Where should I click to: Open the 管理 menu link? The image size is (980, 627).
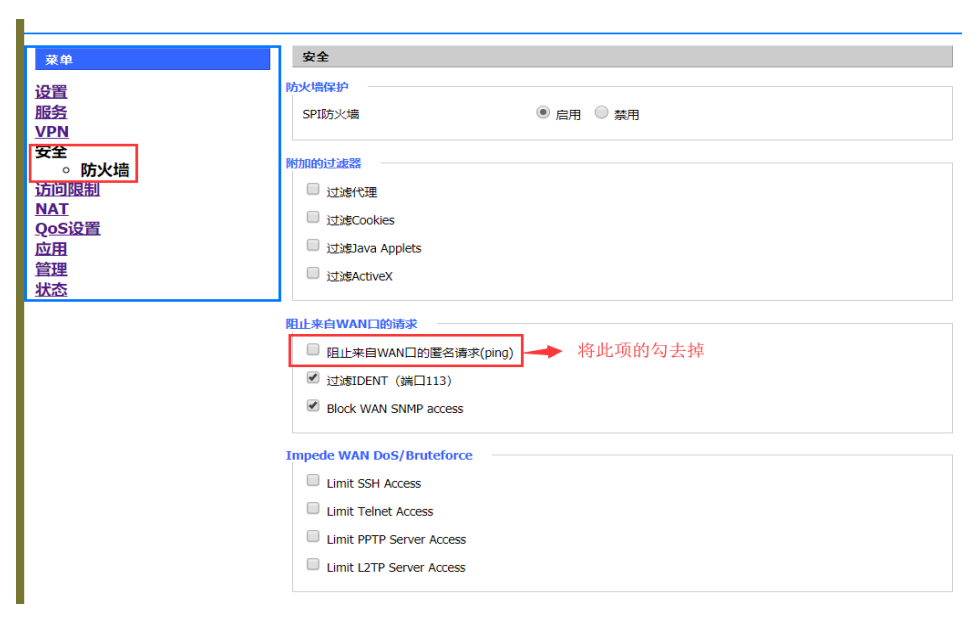tap(51, 269)
